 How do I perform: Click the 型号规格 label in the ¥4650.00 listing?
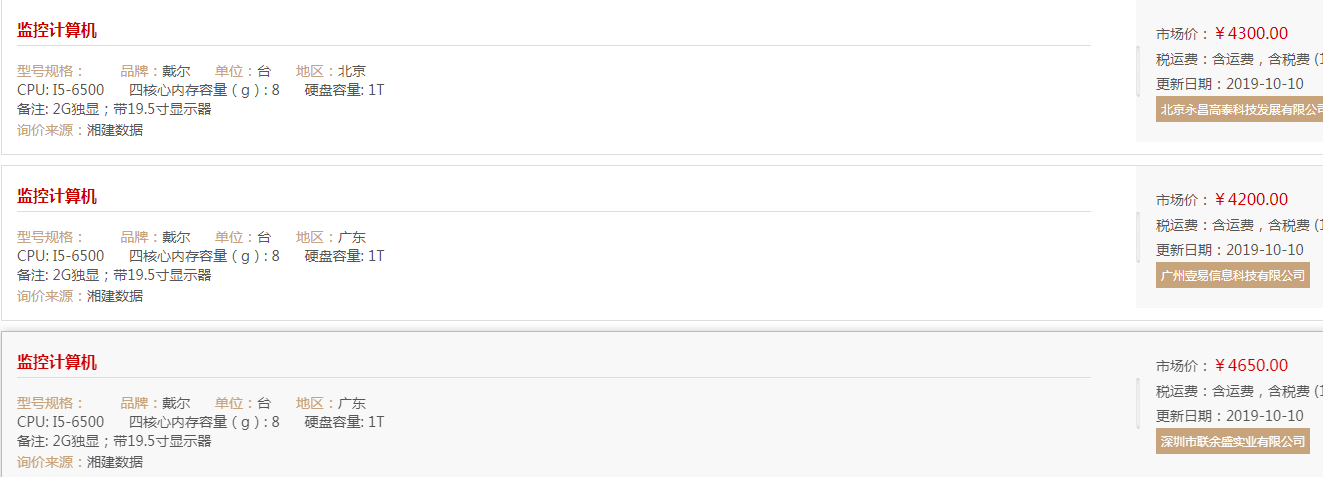point(51,403)
